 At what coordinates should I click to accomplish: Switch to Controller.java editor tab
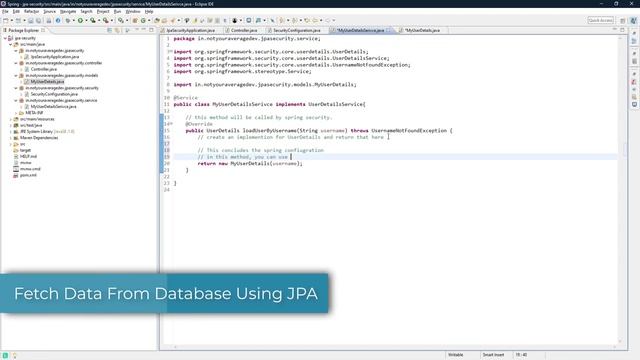[244, 30]
